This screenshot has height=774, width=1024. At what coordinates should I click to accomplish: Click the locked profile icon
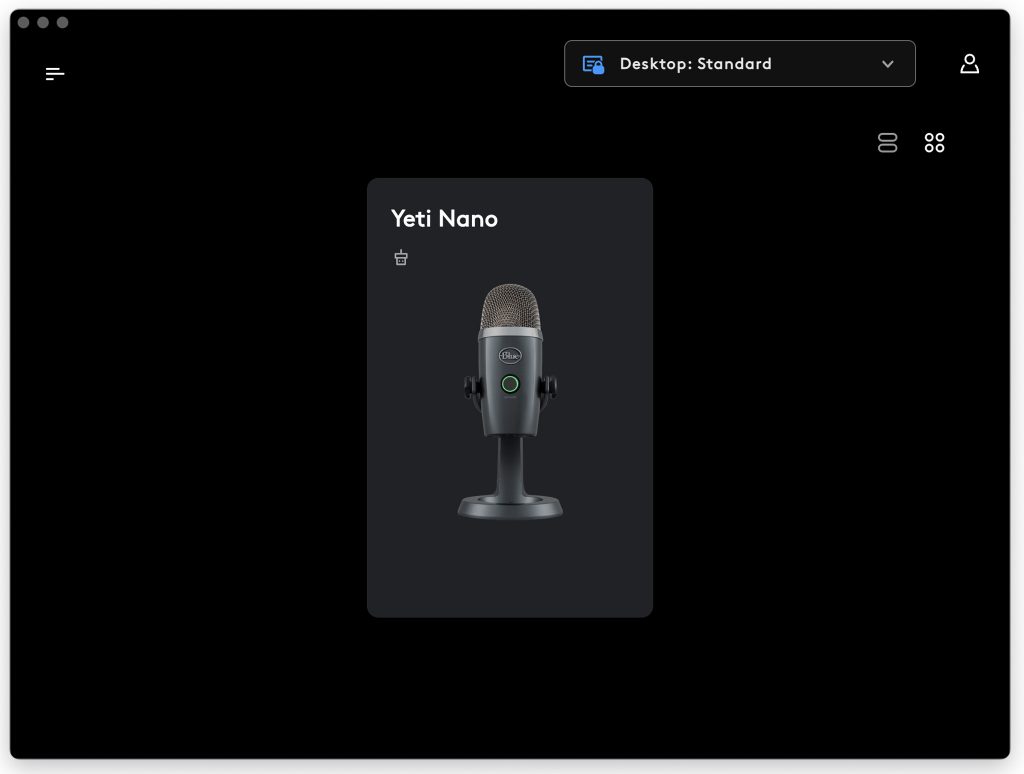coord(593,64)
